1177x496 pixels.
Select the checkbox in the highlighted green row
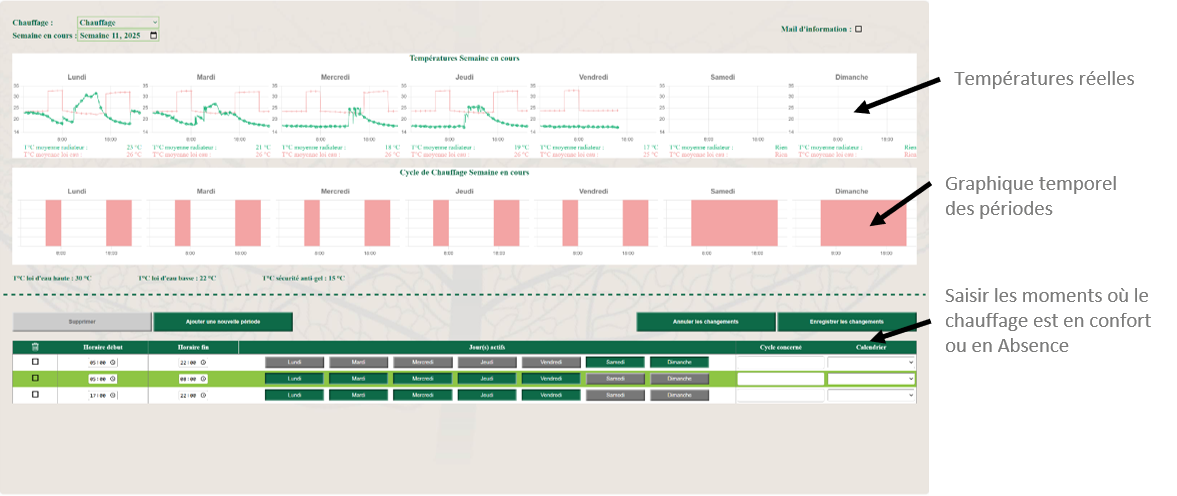point(36,378)
